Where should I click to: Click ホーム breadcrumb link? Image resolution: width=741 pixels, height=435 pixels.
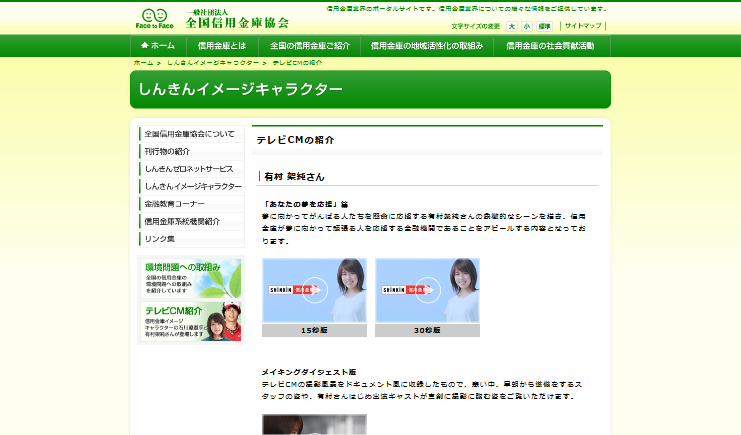(x=144, y=62)
